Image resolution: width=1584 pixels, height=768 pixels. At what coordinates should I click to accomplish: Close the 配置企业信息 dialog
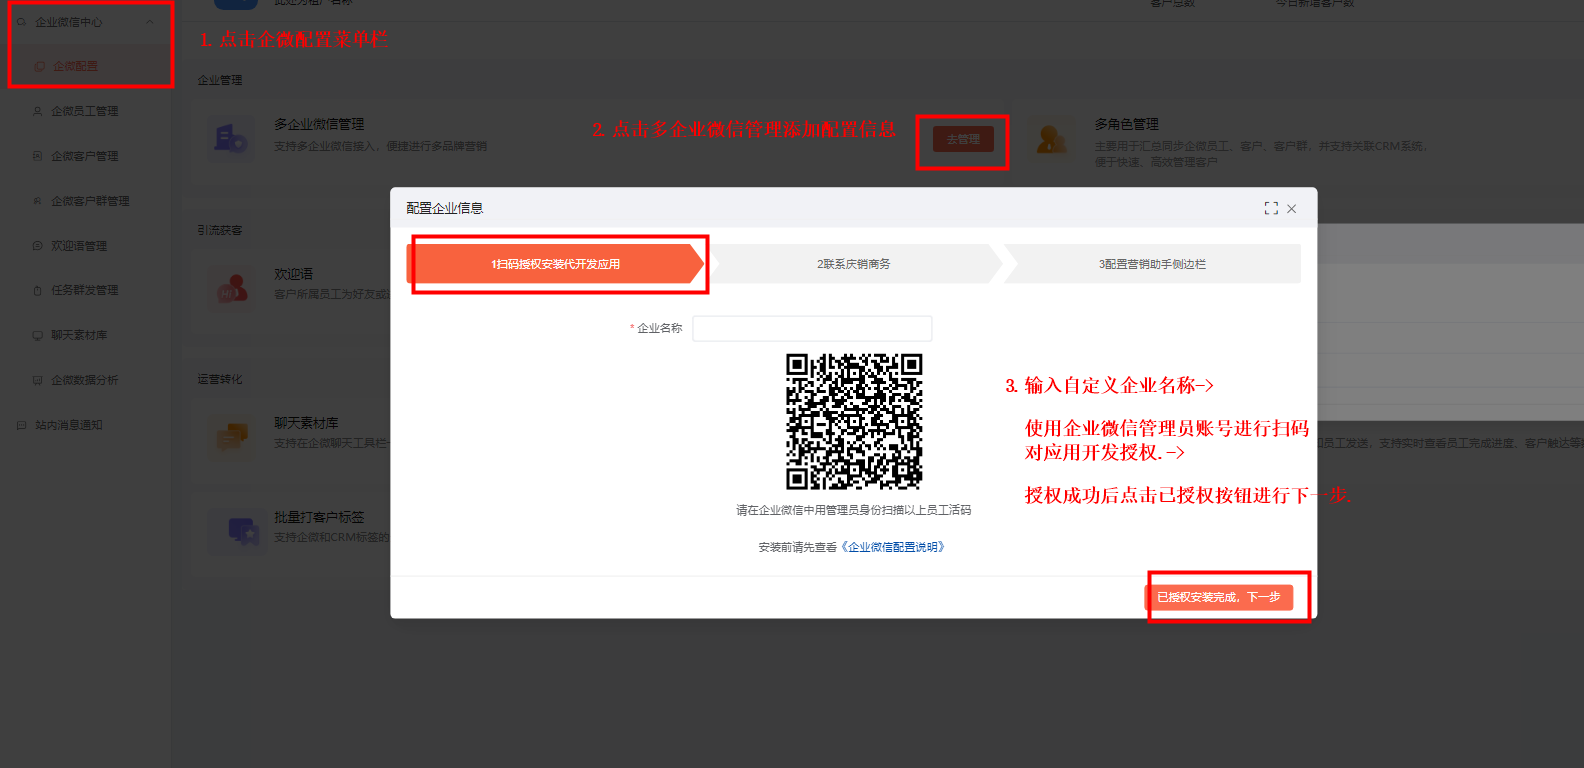point(1292,208)
